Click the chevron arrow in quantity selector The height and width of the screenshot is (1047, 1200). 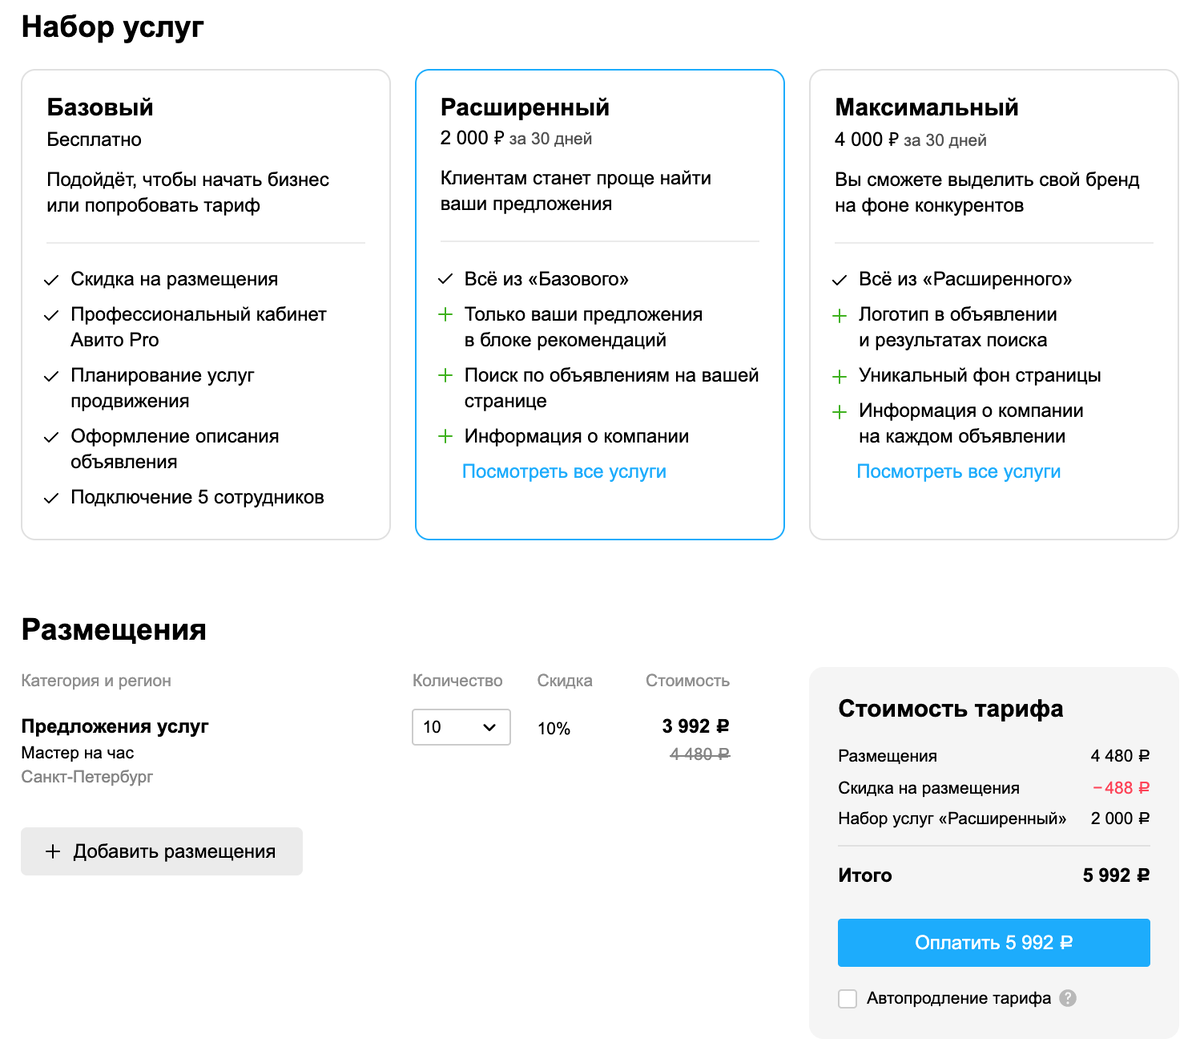click(x=490, y=727)
